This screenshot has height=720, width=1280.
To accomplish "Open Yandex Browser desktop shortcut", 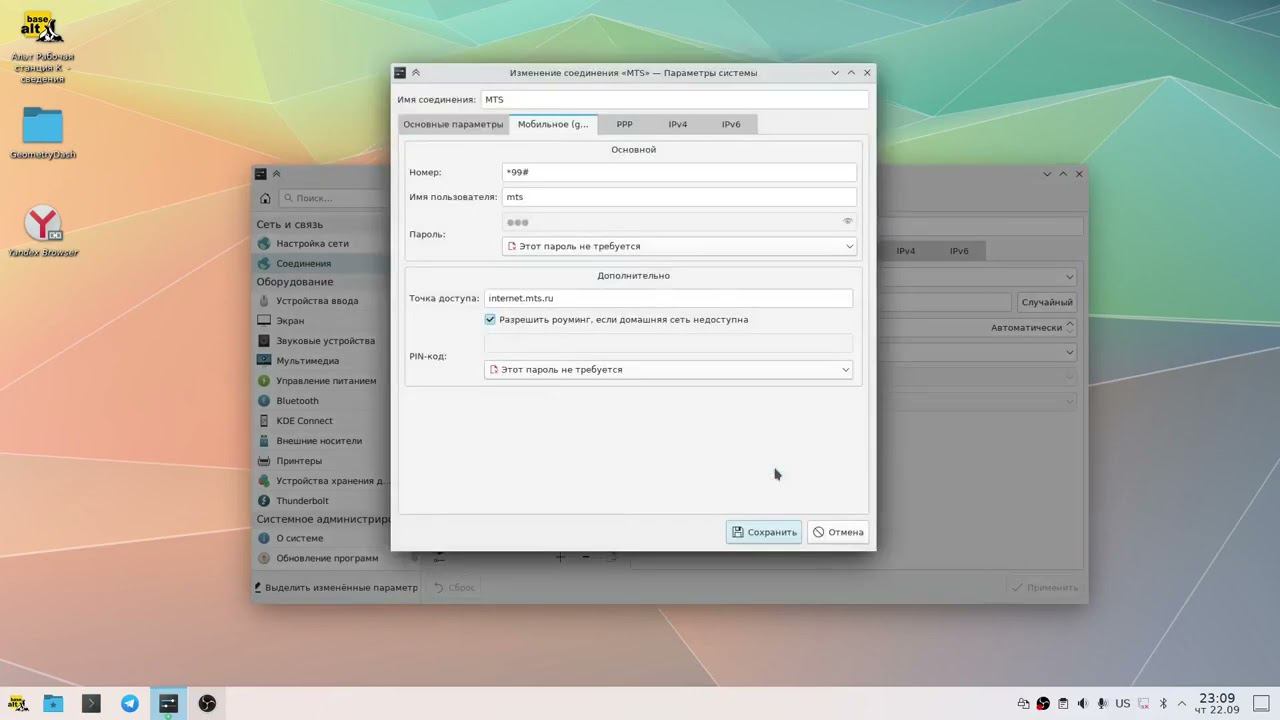I will 43,231.
